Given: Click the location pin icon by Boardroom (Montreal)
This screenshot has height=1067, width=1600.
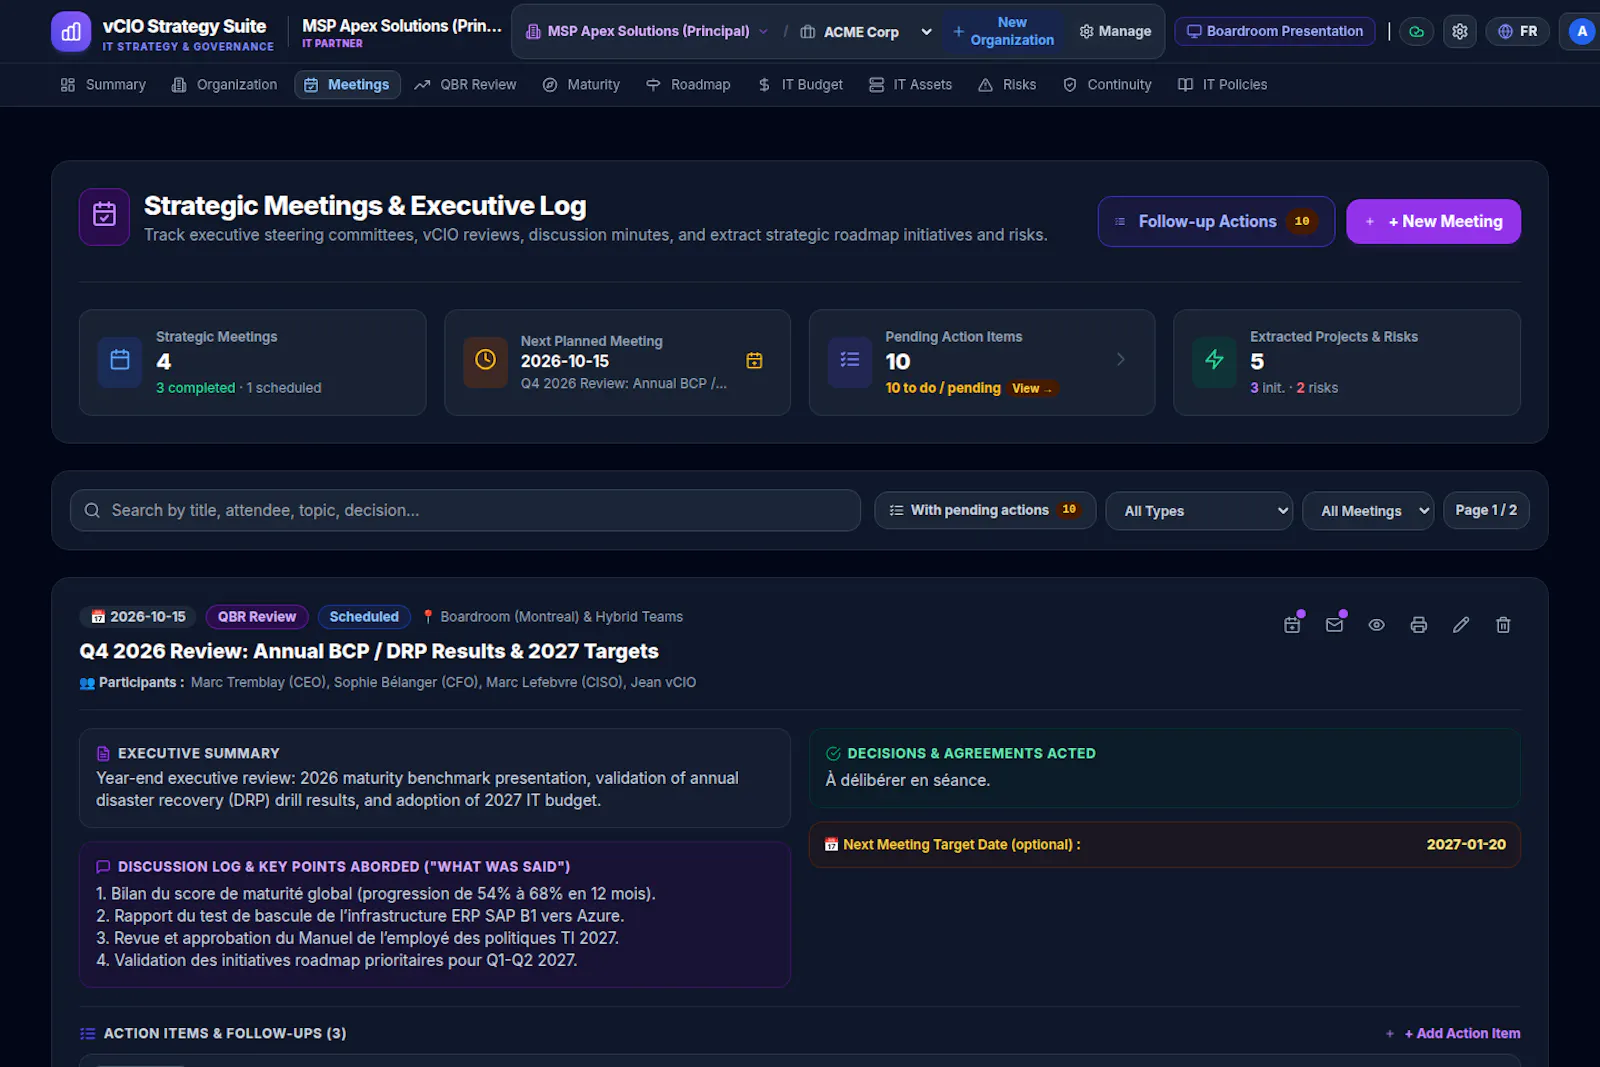Looking at the screenshot, I should click(x=428, y=617).
